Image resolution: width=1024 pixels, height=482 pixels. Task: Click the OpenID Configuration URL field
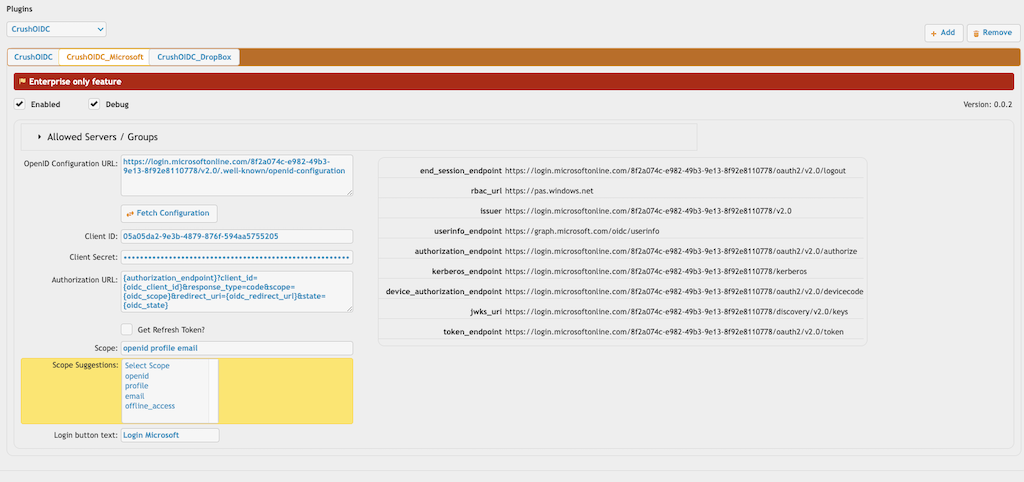237,175
